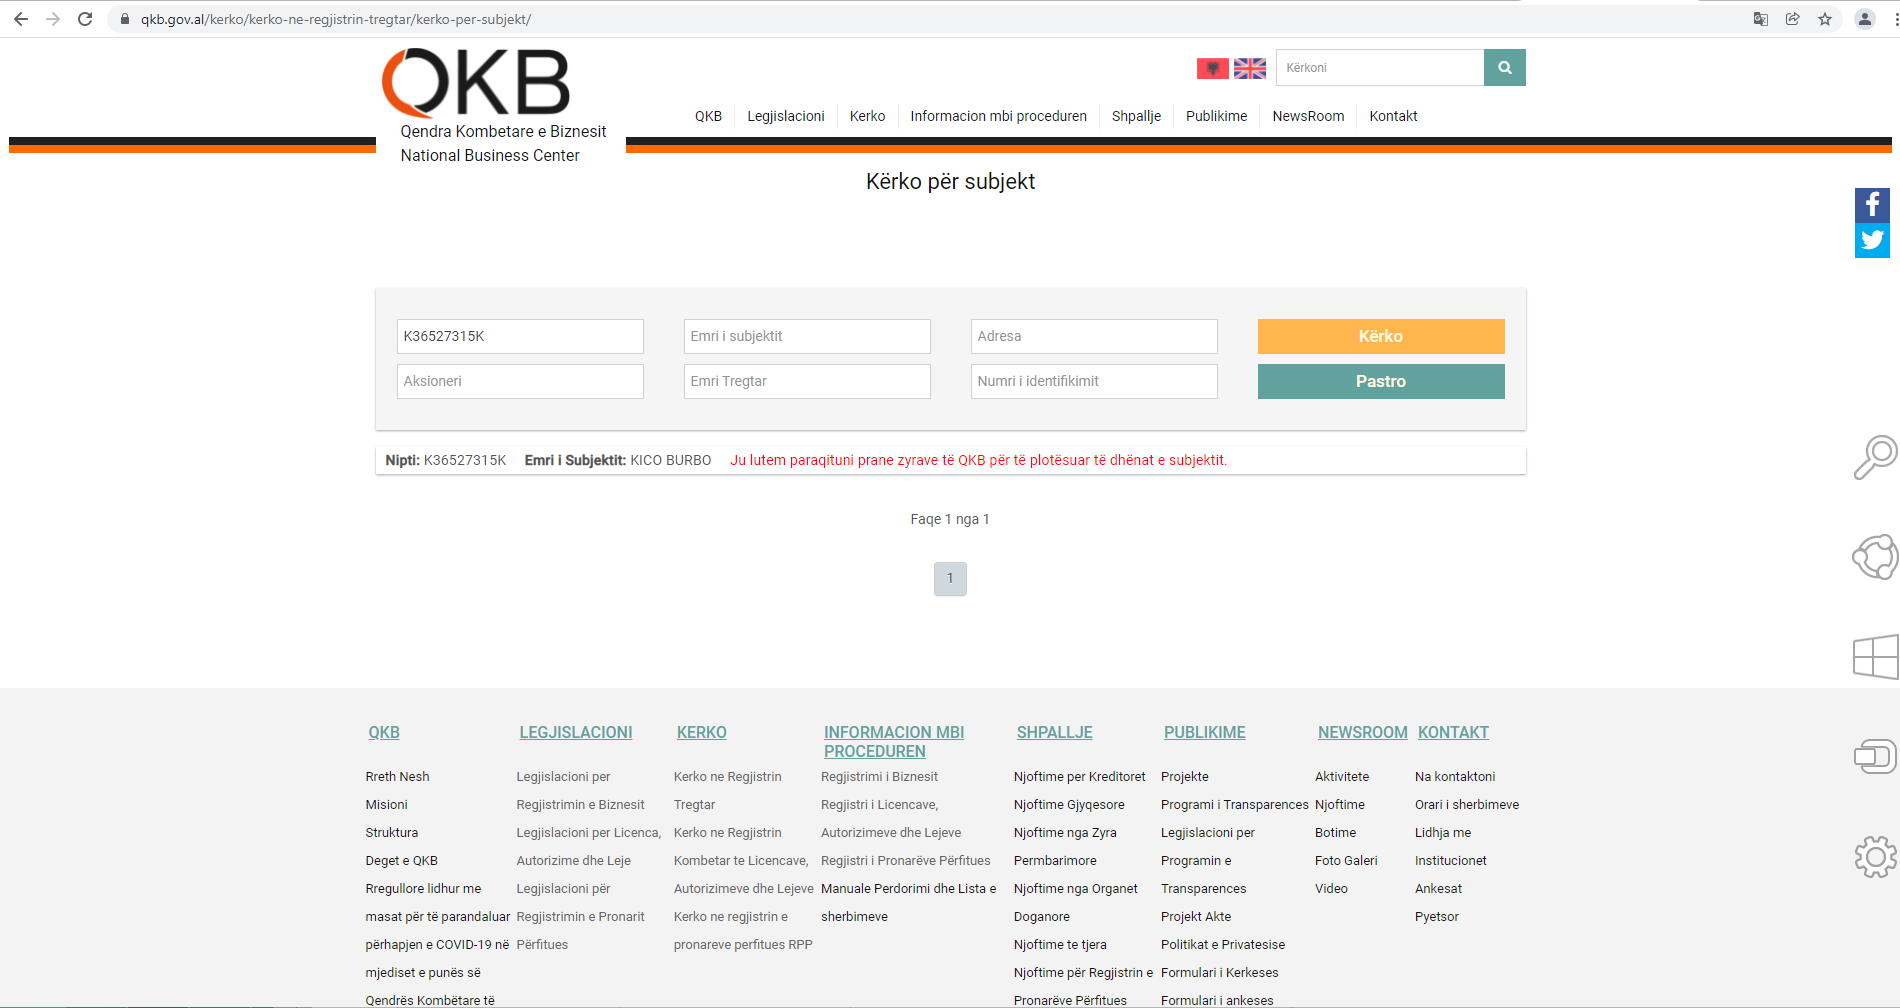The height and width of the screenshot is (1008, 1900).
Task: Open the Publikime menu item
Action: 1216,116
